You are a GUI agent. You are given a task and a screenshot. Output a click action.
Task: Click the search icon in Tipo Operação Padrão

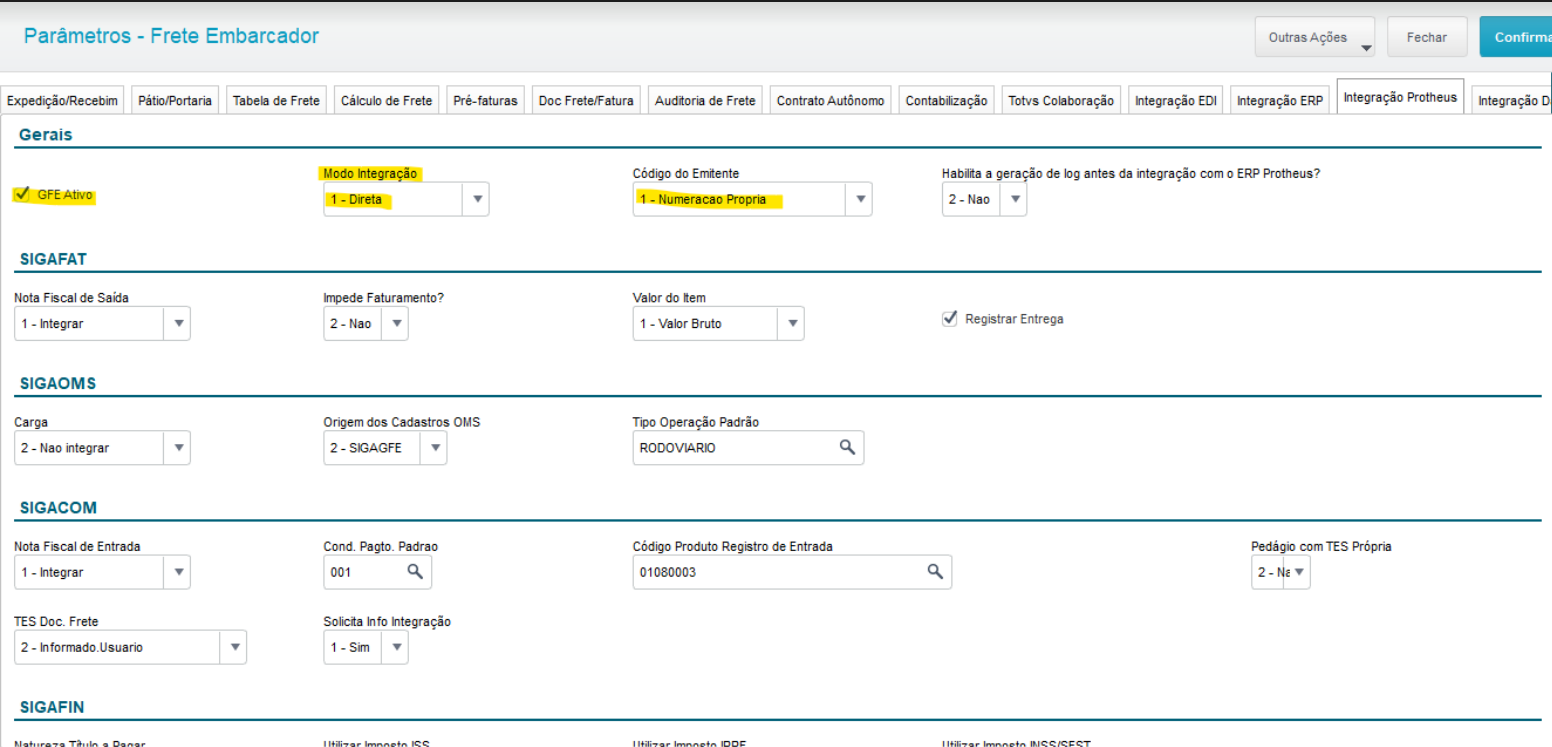click(847, 447)
